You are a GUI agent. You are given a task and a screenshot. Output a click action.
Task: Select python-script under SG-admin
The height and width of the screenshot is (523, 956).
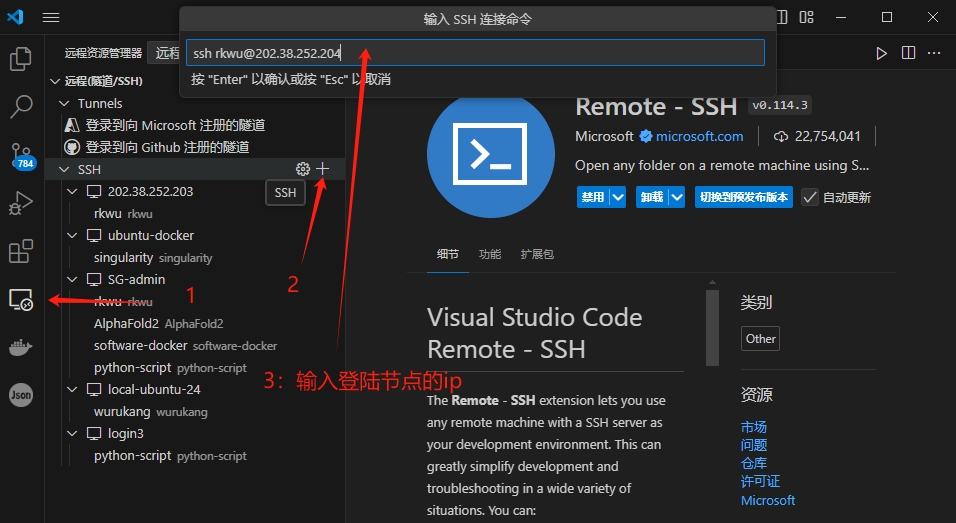pyautogui.click(x=170, y=368)
